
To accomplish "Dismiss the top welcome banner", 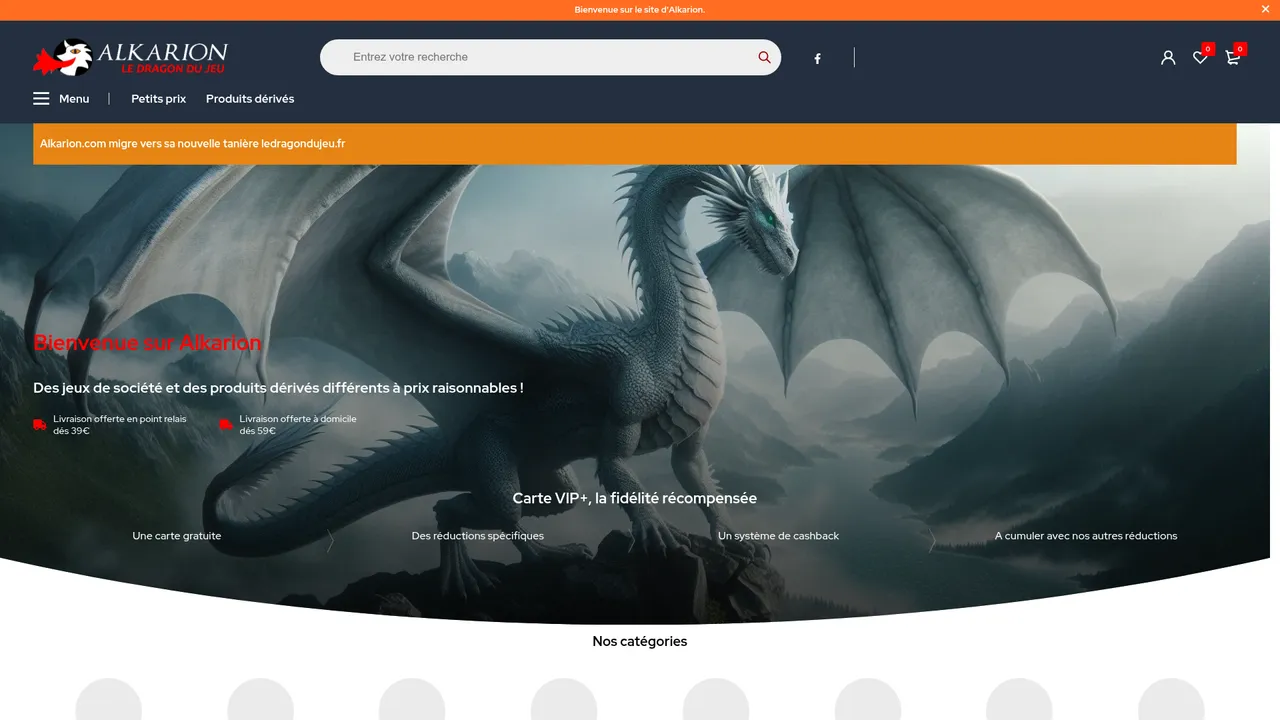I will point(1265,9).
